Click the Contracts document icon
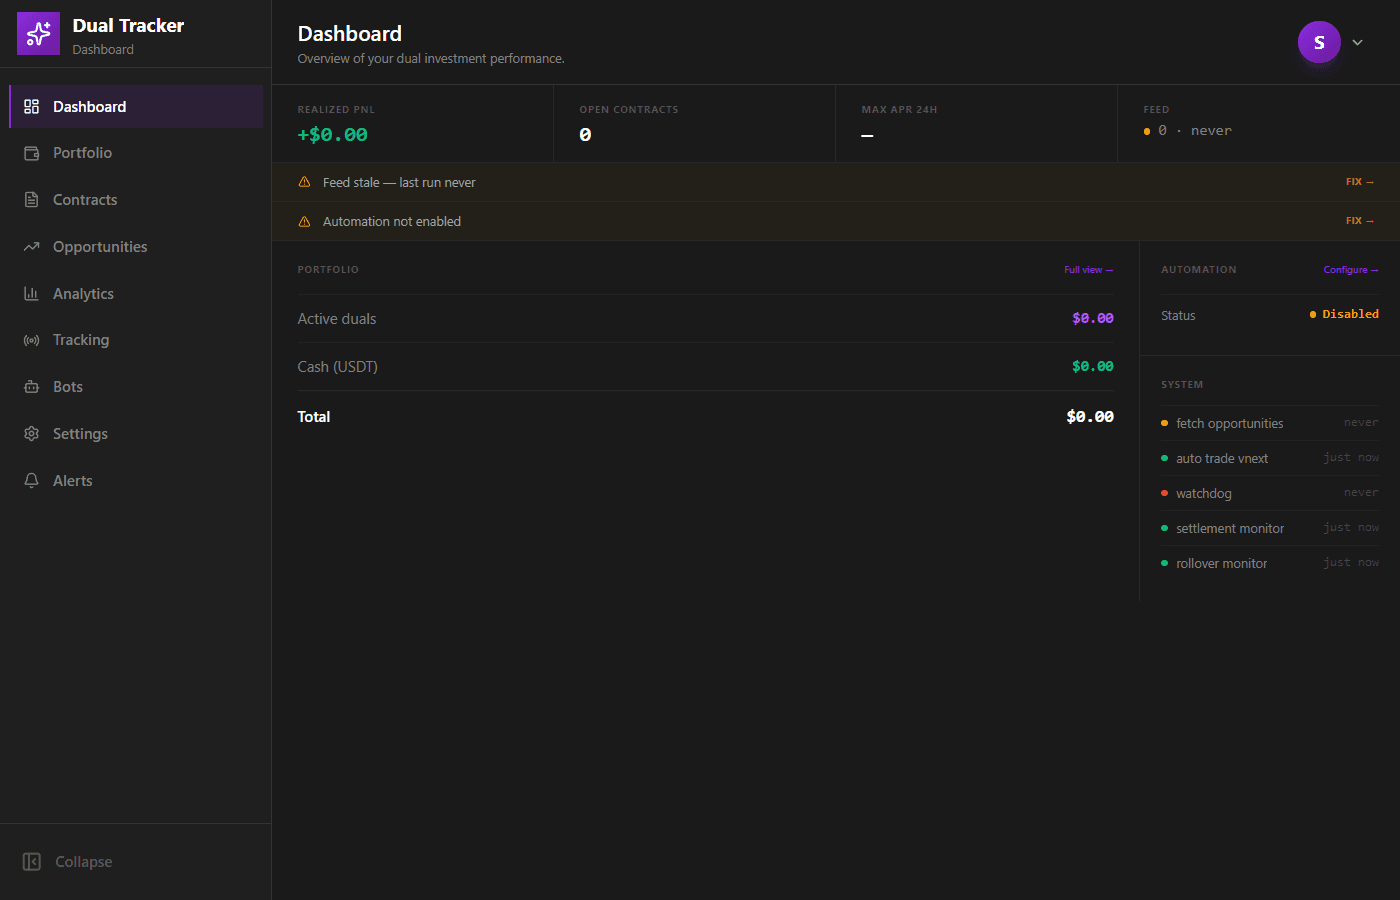The width and height of the screenshot is (1400, 900). (x=31, y=200)
